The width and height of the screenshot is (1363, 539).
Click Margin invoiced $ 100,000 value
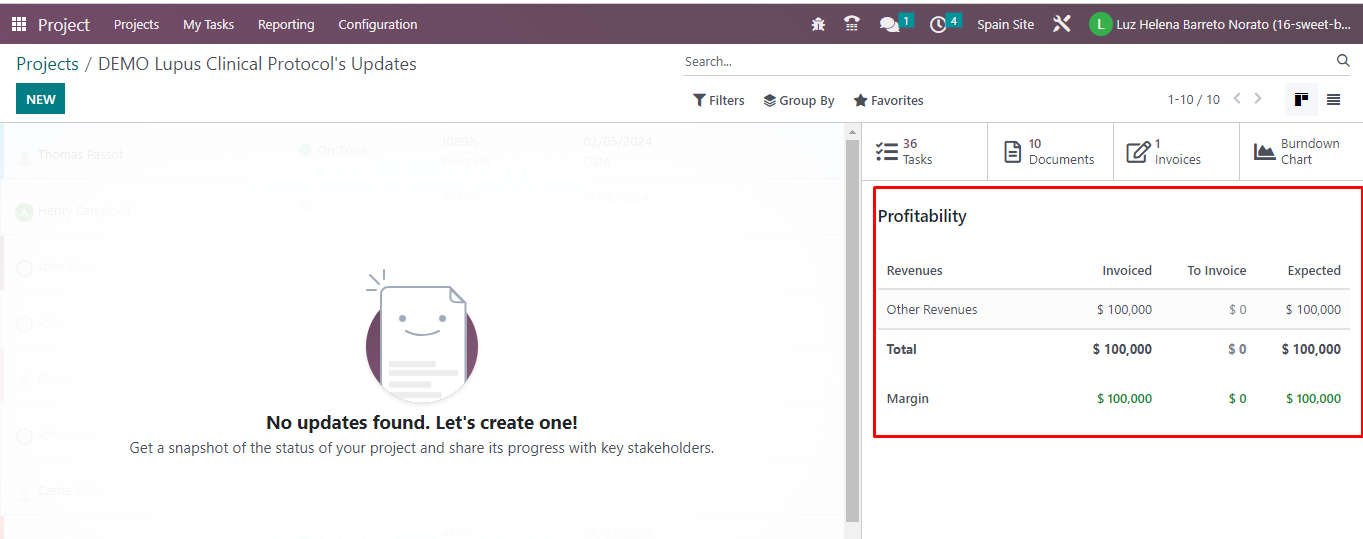tap(1124, 398)
